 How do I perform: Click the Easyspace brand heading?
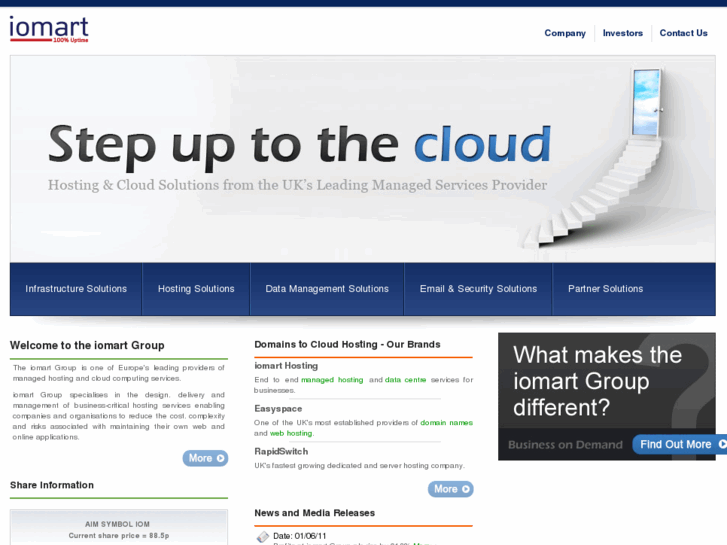278,409
